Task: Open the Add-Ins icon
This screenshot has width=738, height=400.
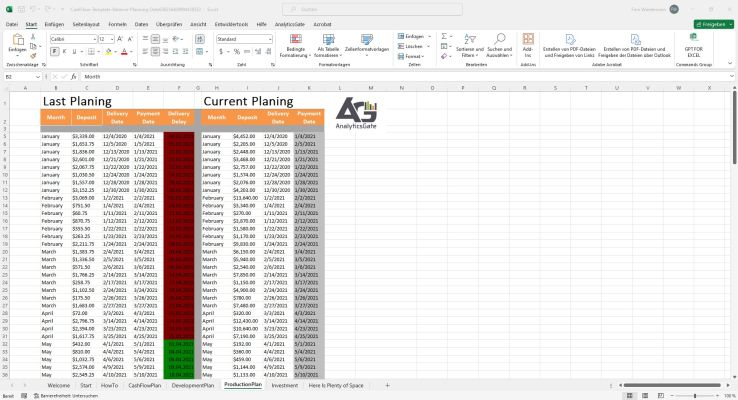Action: 528,40
